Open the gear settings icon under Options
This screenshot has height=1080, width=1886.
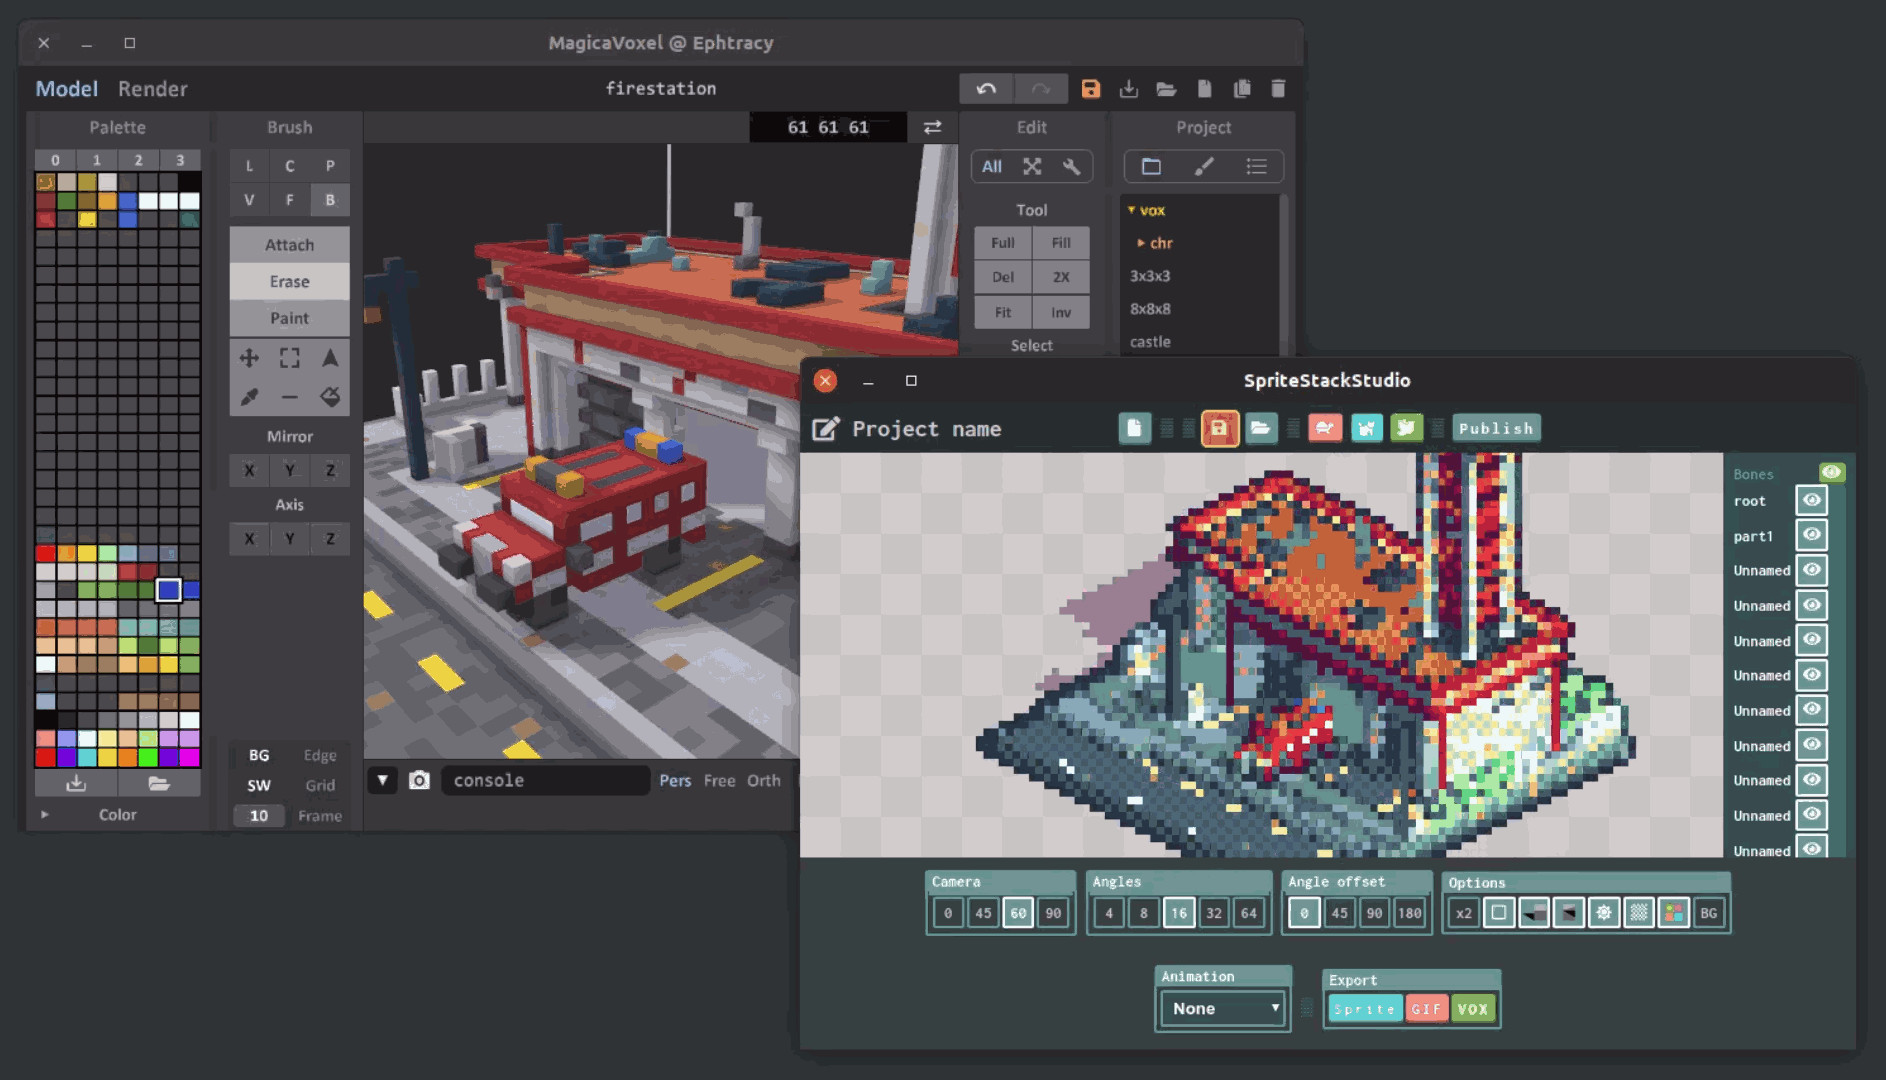pos(1604,913)
